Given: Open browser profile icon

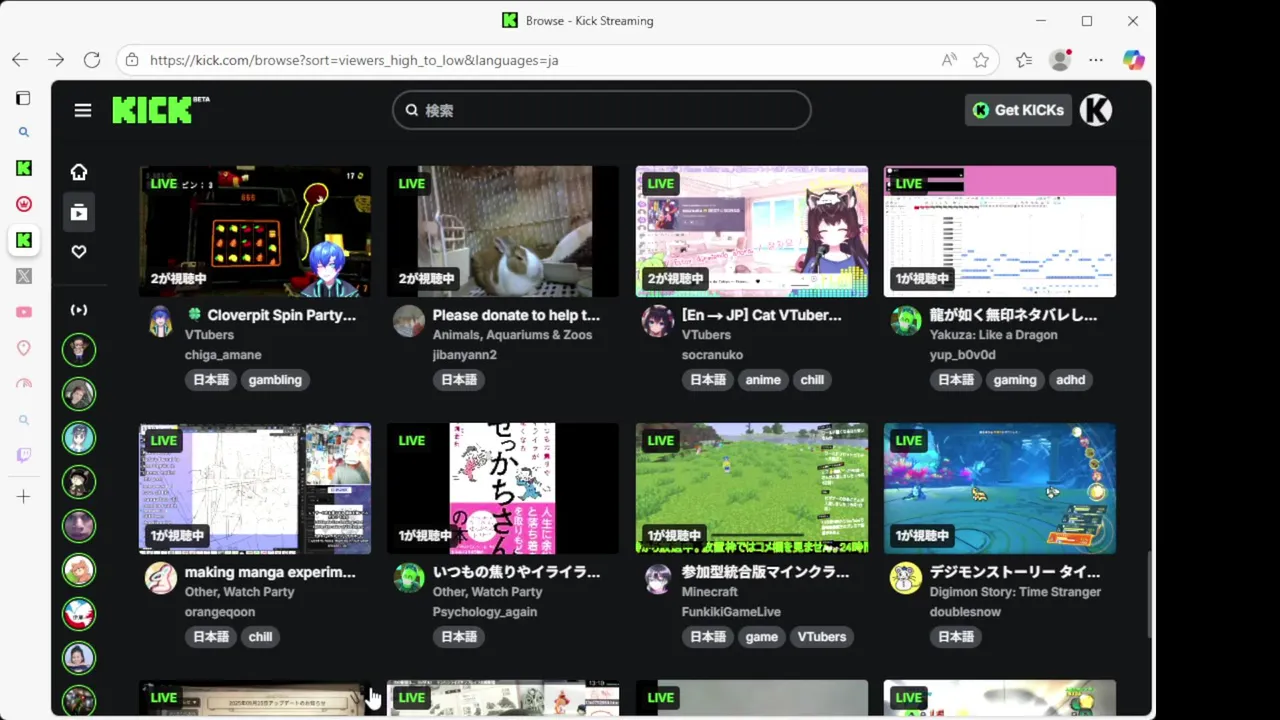Looking at the screenshot, I should click(1060, 60).
